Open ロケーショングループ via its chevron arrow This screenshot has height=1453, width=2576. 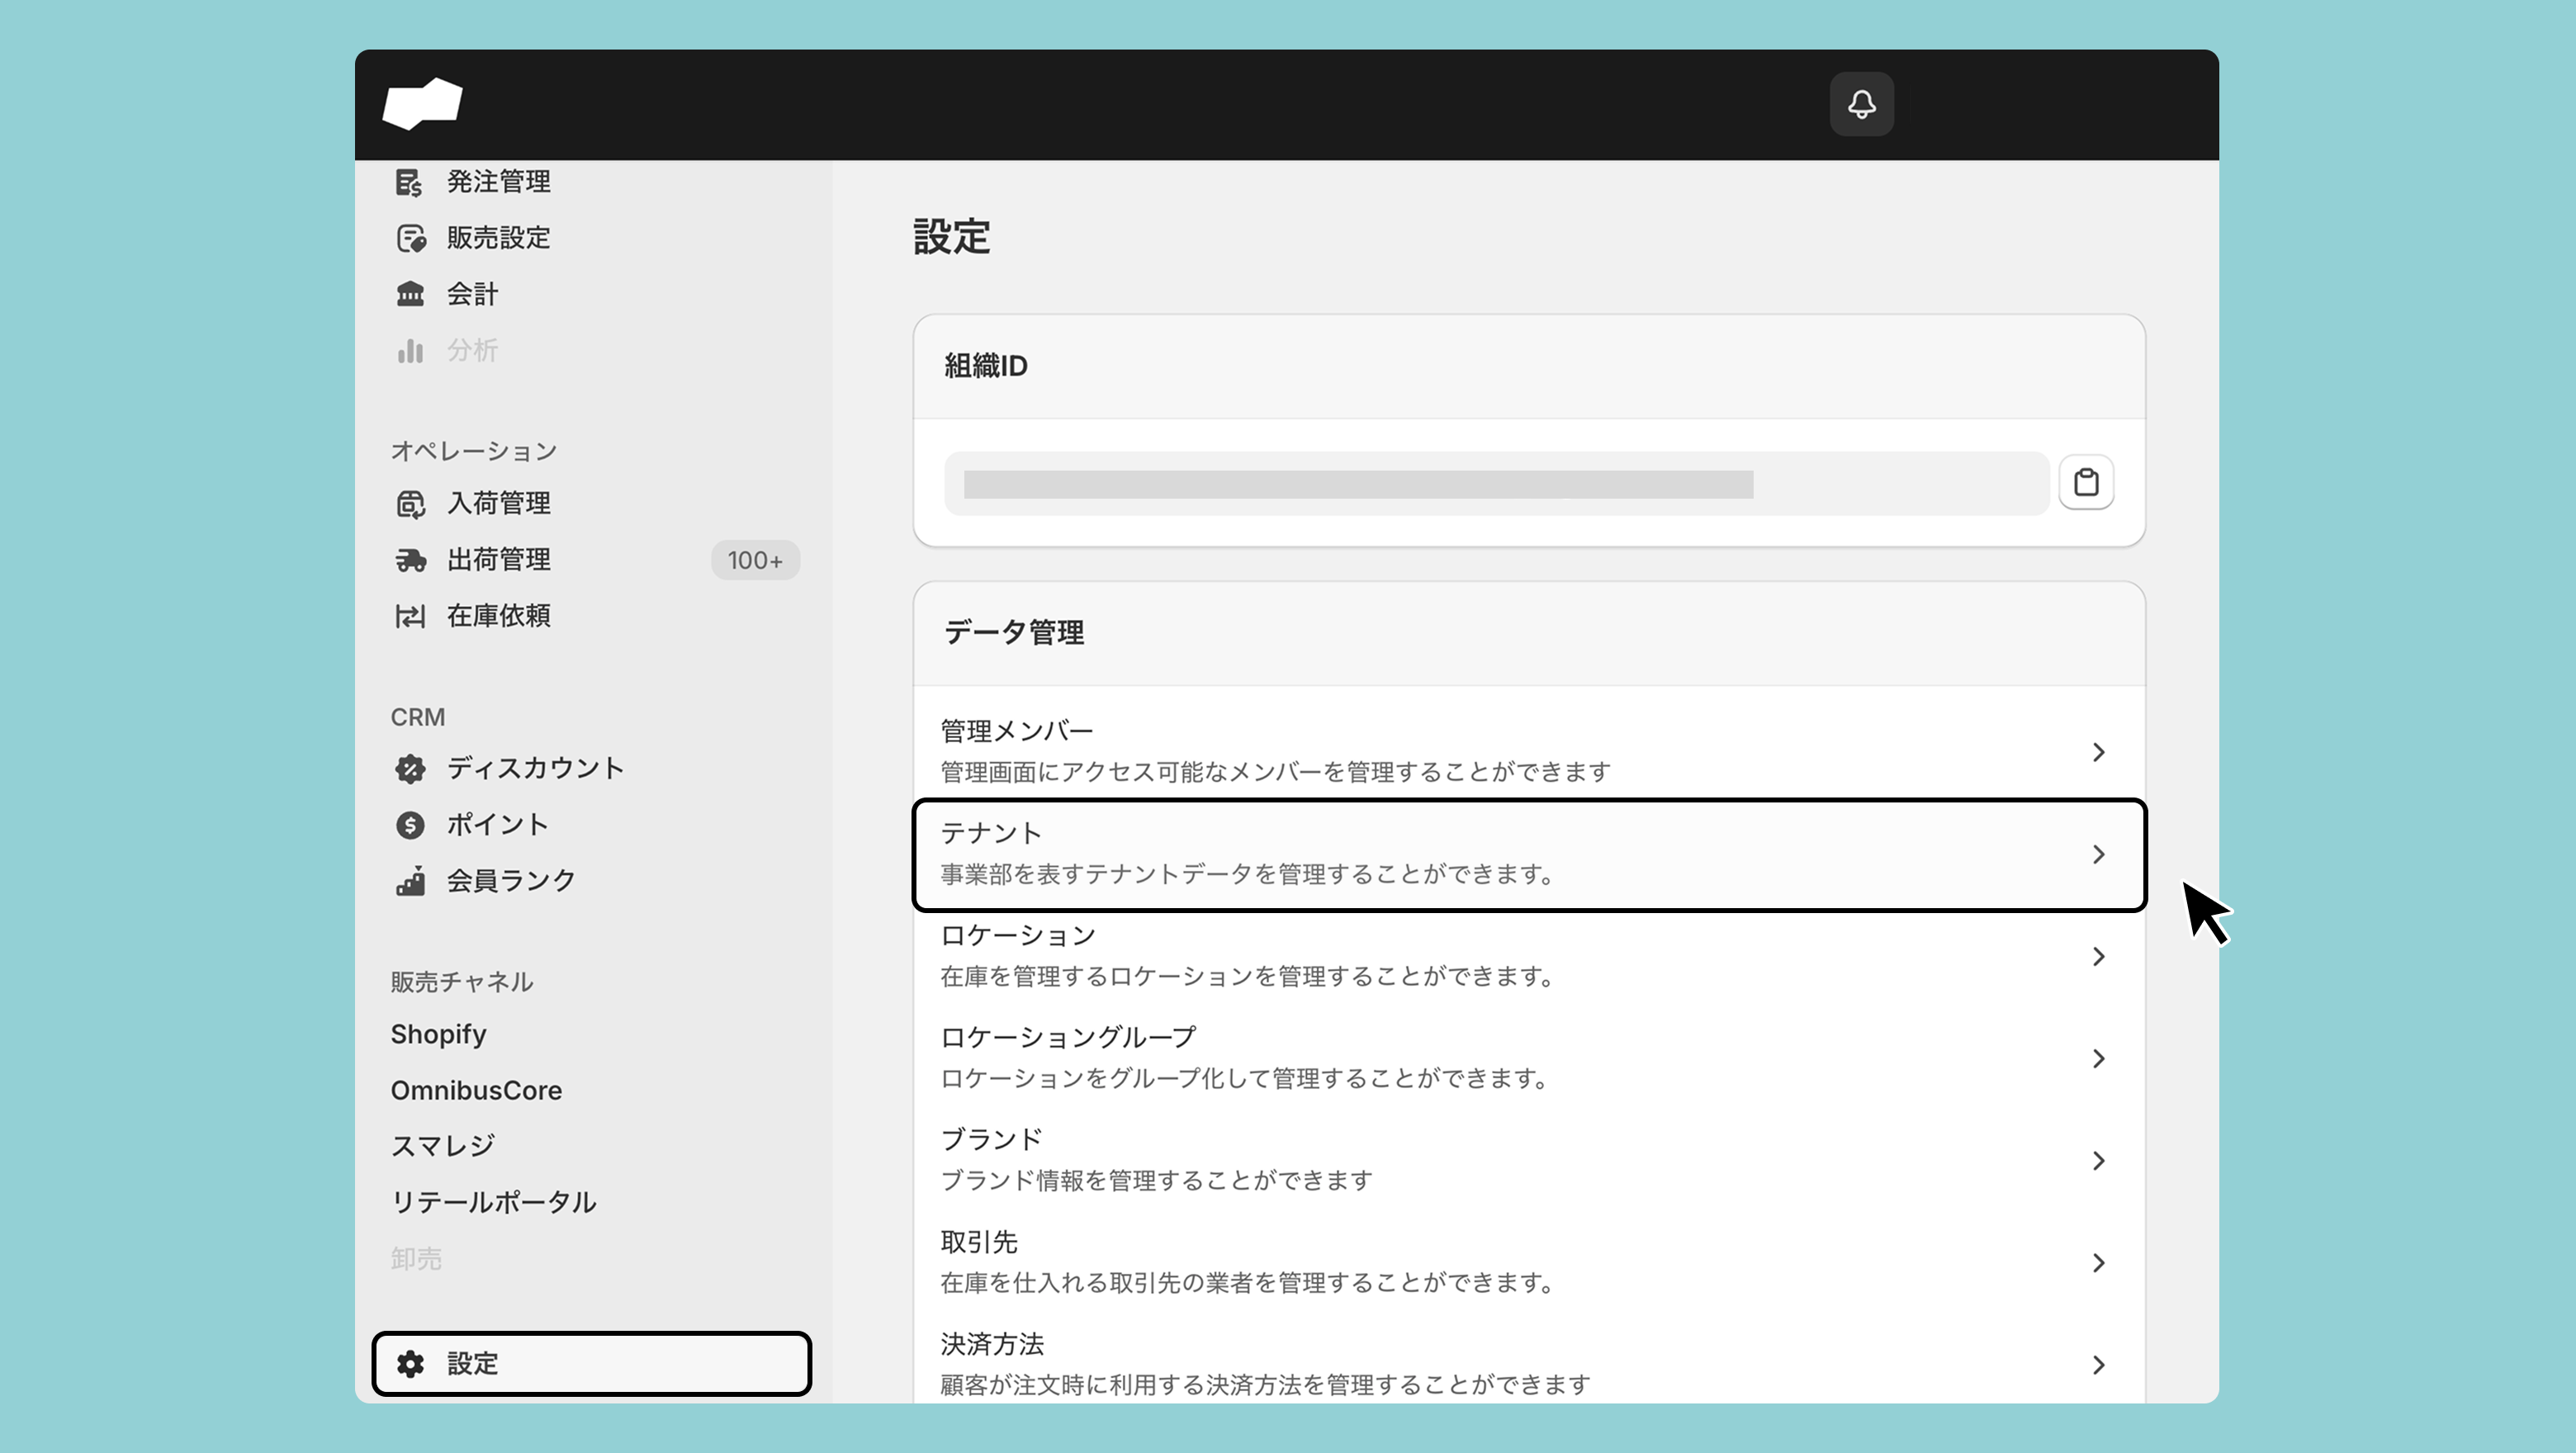(2098, 1058)
